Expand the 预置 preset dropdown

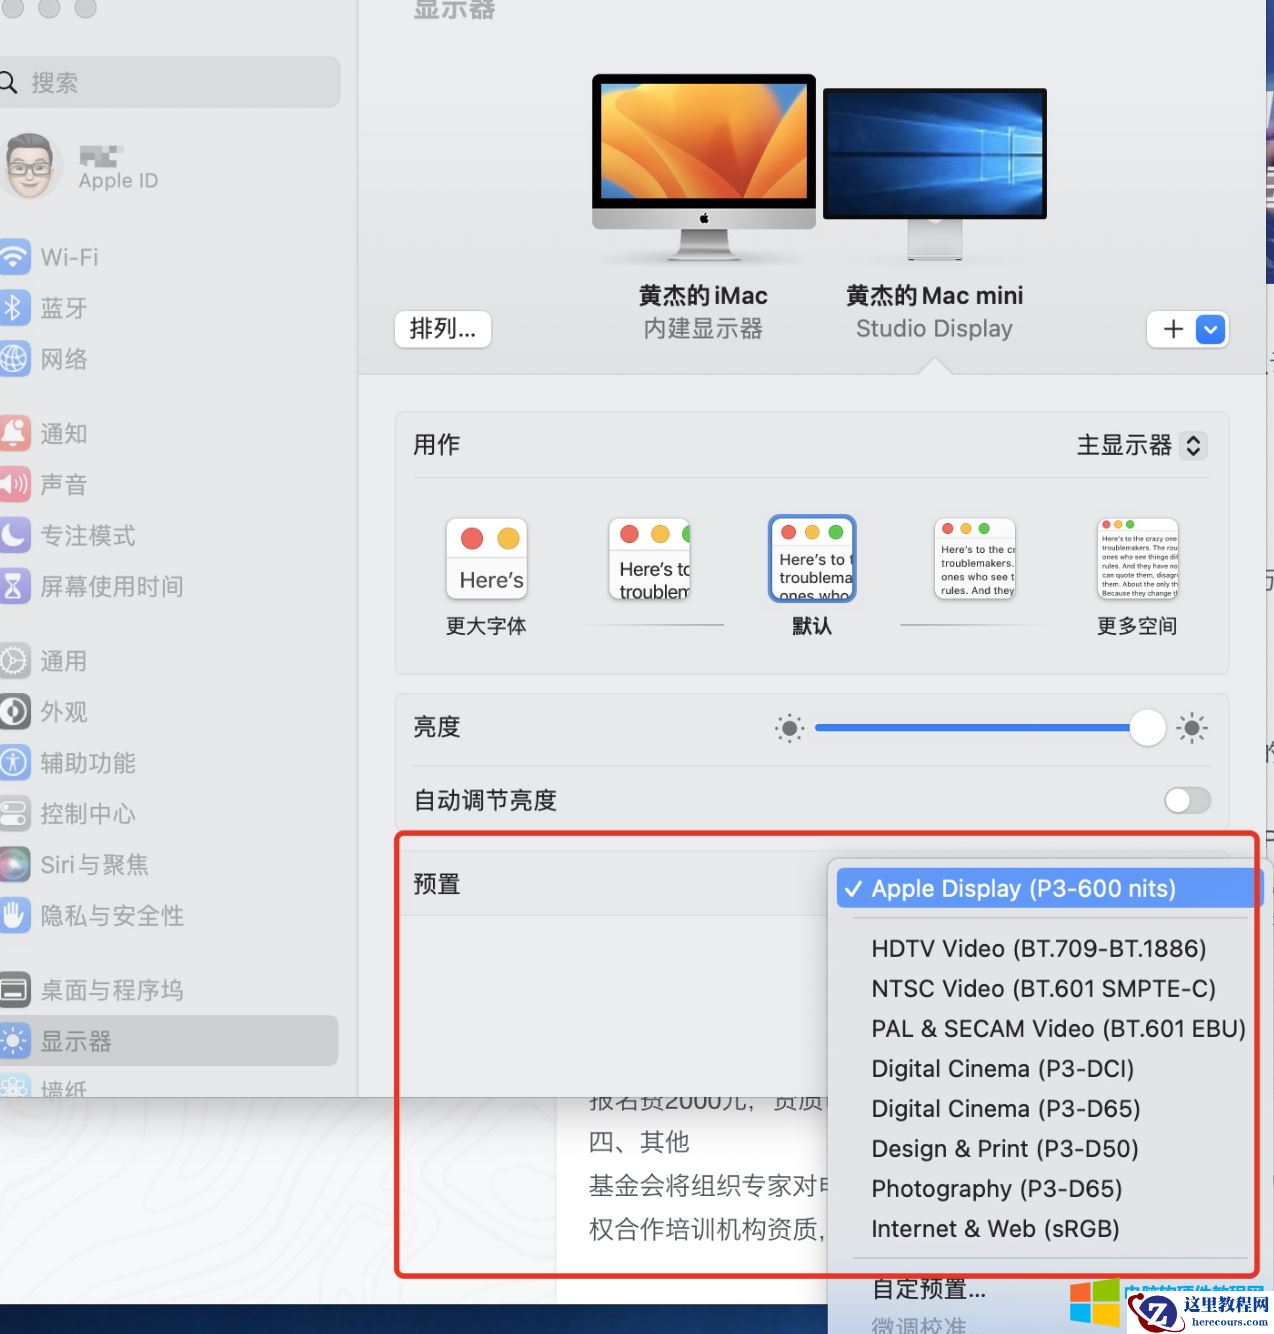pos(1046,888)
